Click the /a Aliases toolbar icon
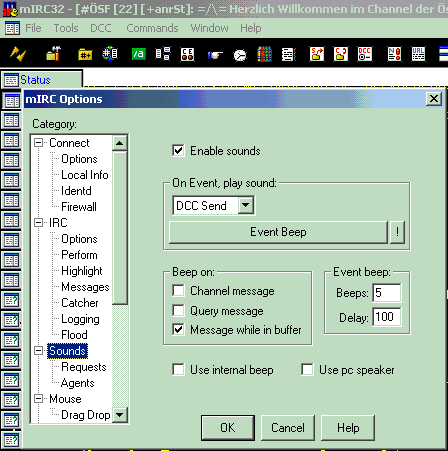Screen dimensions: 448x451 [x=138, y=54]
